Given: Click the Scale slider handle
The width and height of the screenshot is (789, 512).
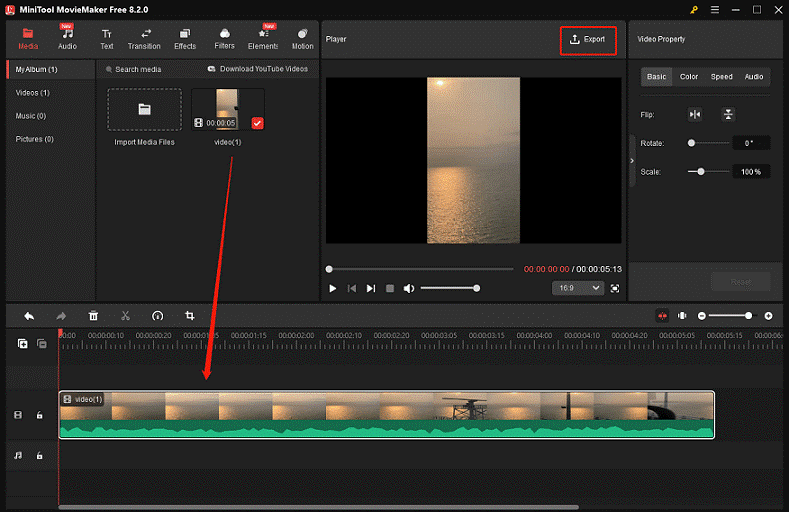Looking at the screenshot, I should click(x=701, y=172).
